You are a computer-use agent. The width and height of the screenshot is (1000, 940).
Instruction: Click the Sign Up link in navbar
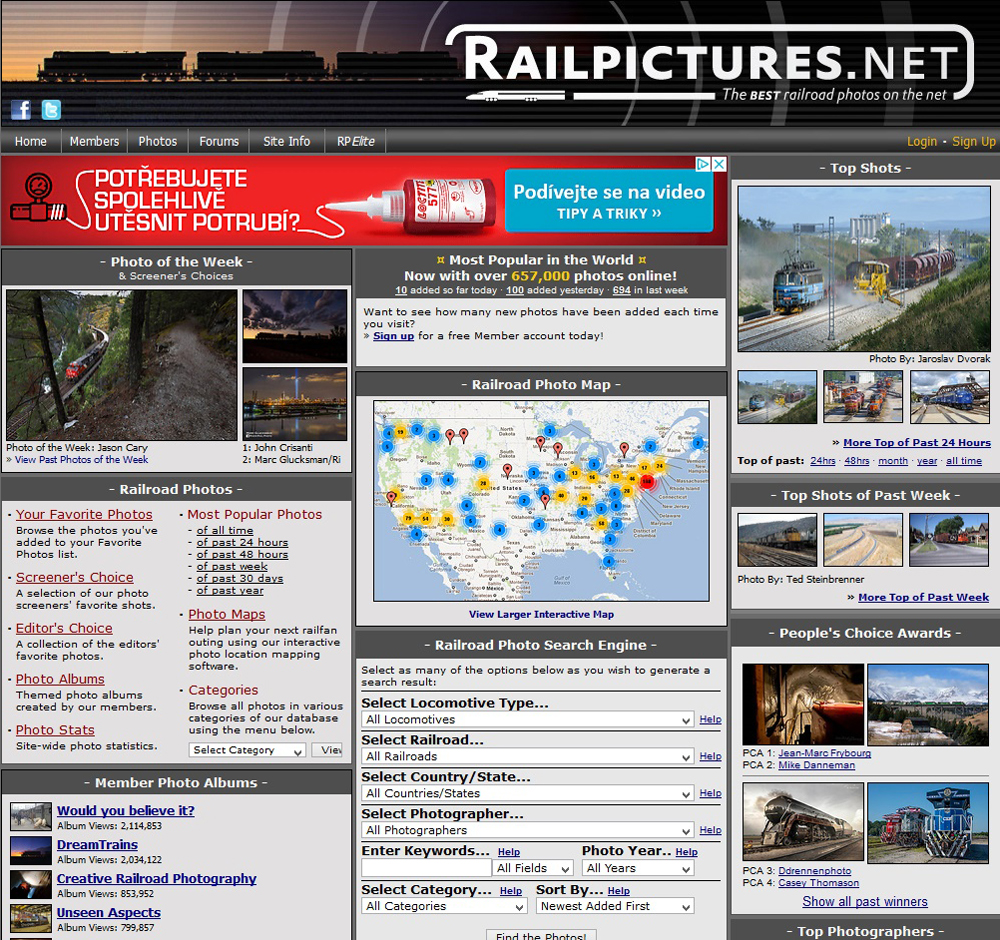coord(973,142)
